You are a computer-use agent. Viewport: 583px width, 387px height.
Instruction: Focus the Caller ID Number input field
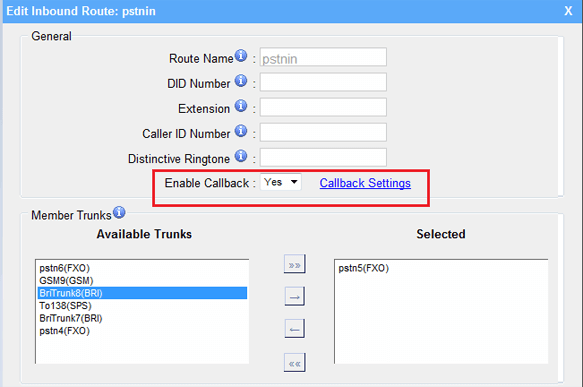pos(323,132)
